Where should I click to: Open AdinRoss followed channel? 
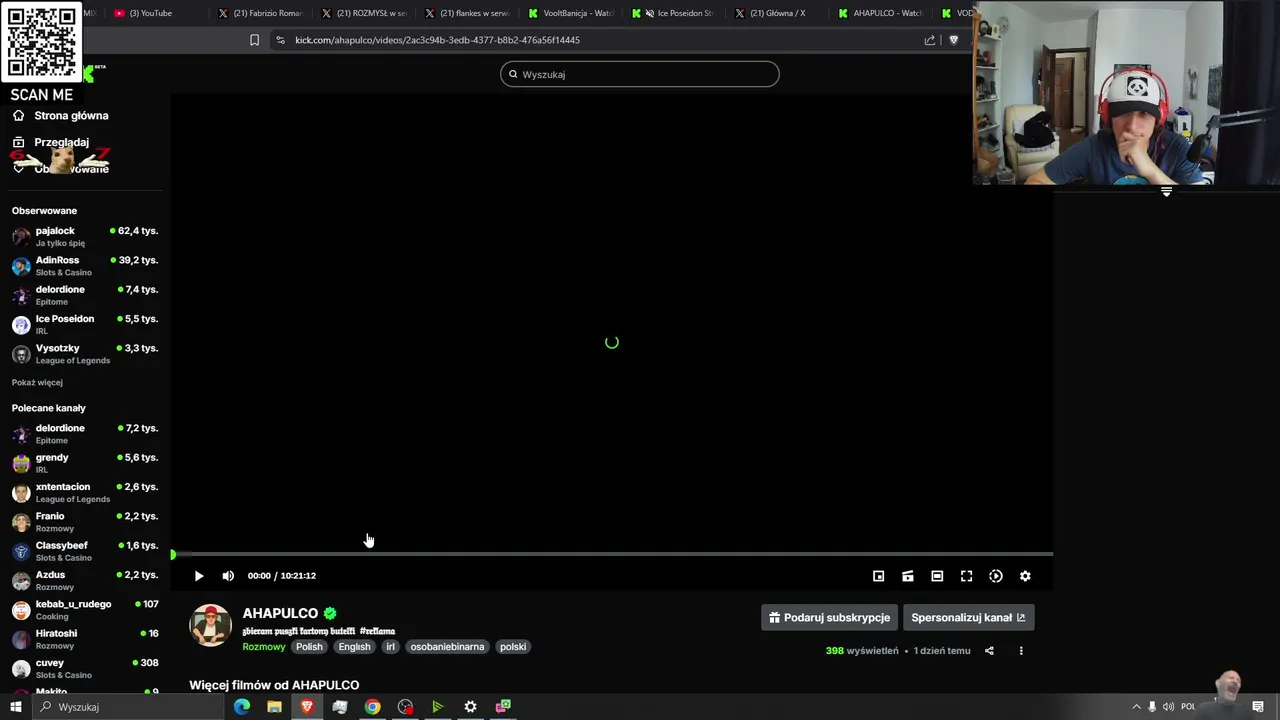point(85,266)
